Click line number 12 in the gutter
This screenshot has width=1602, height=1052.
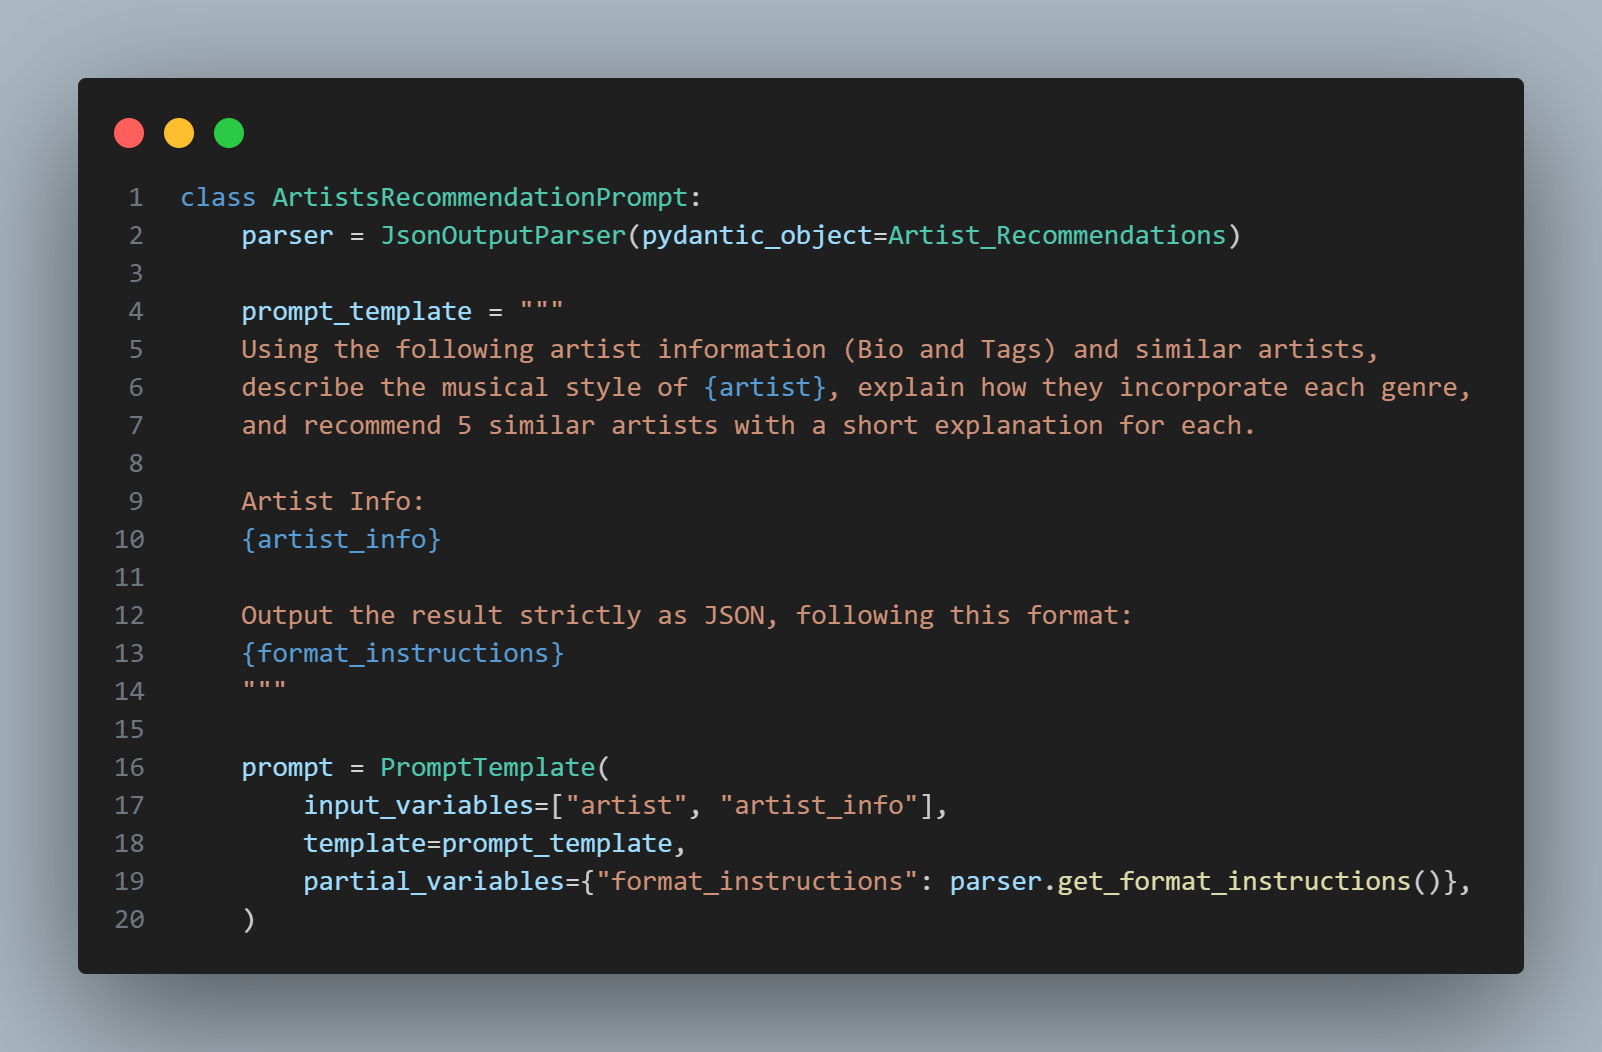(x=129, y=615)
